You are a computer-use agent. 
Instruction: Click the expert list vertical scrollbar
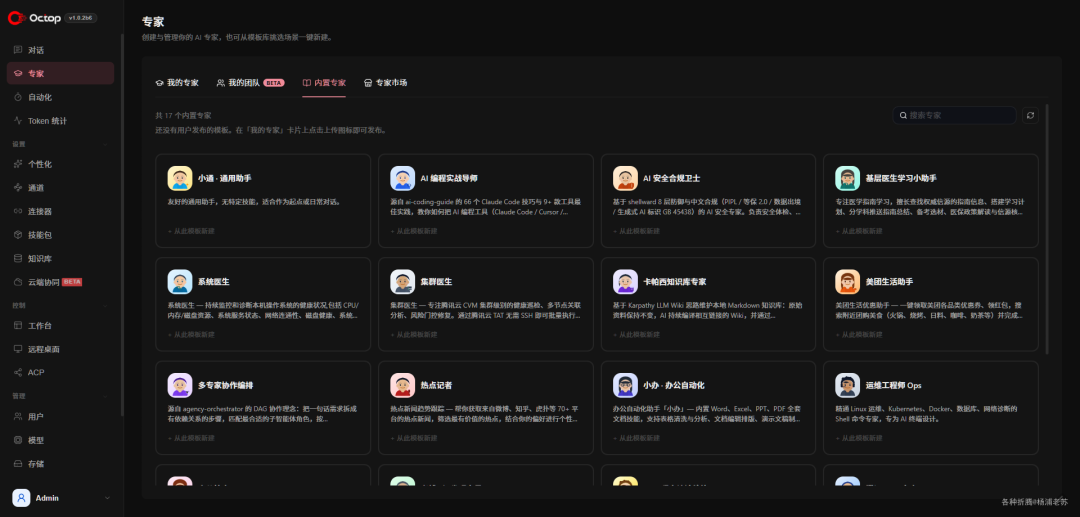pos(1047,229)
